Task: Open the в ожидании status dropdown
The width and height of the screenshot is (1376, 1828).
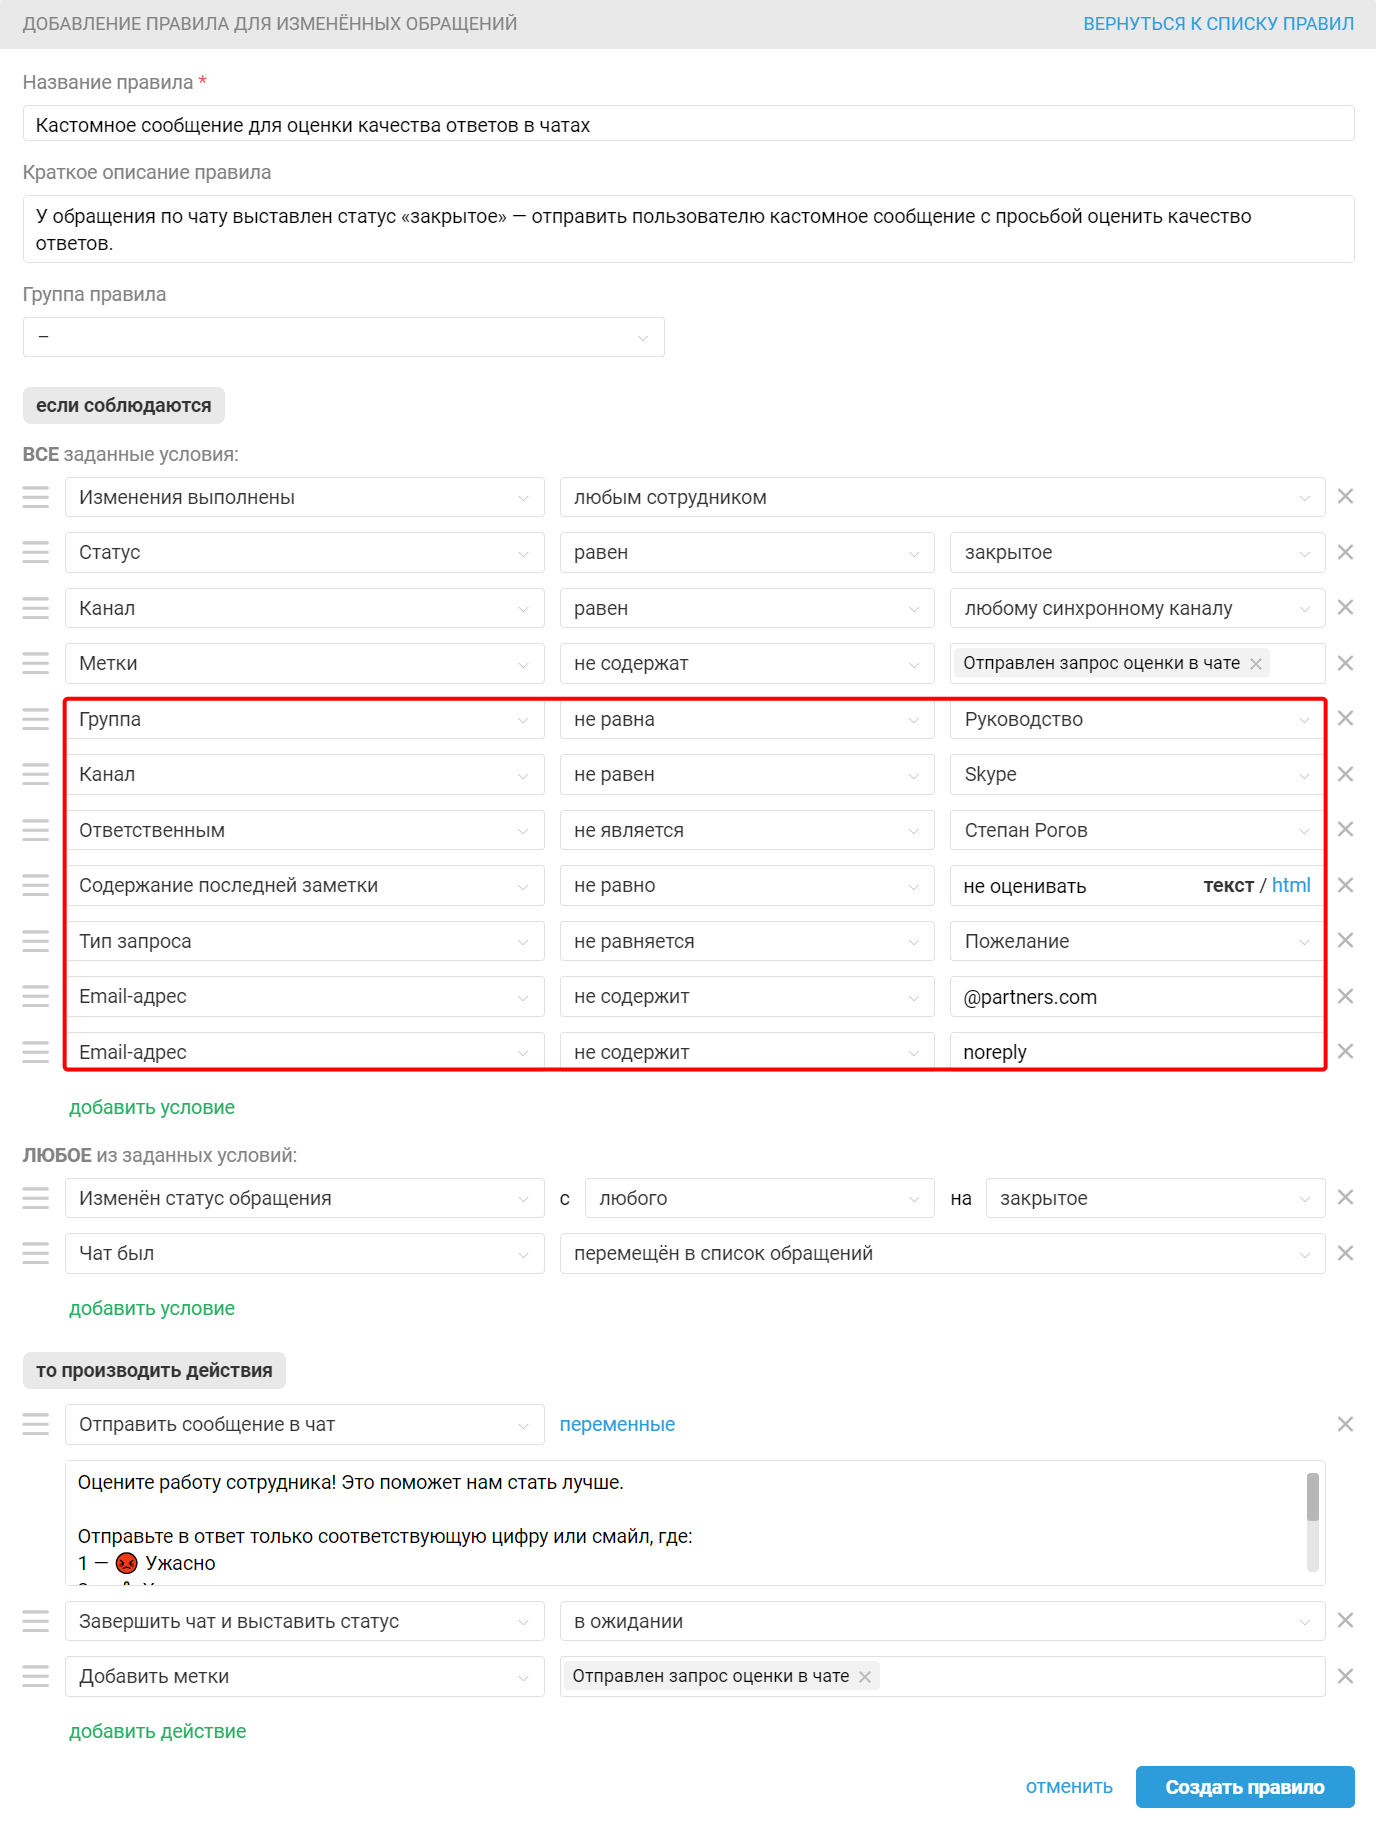Action: point(942,1621)
